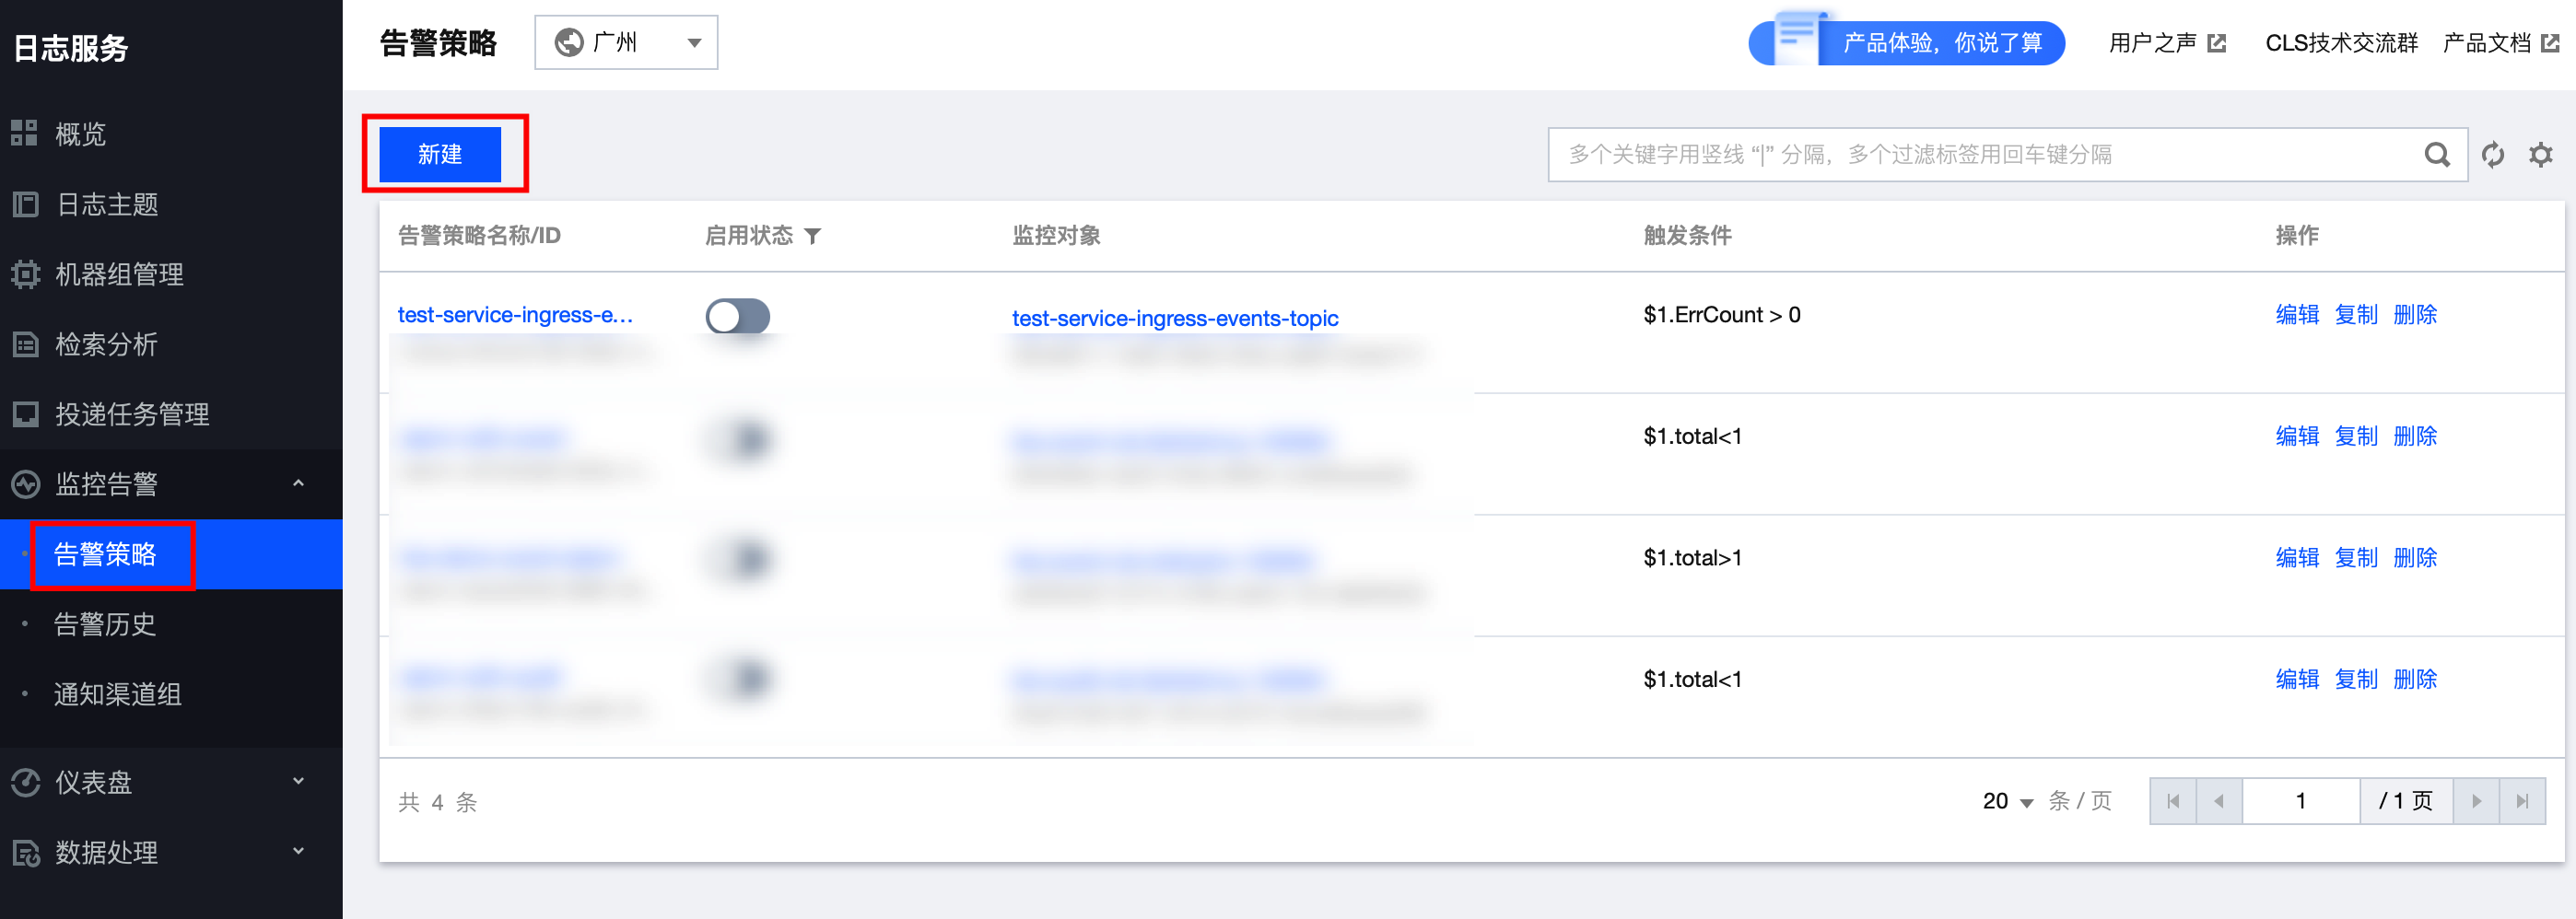Viewport: 2576px width, 919px height.
Task: Open the Guangzhou region dropdown
Action: [x=626, y=43]
